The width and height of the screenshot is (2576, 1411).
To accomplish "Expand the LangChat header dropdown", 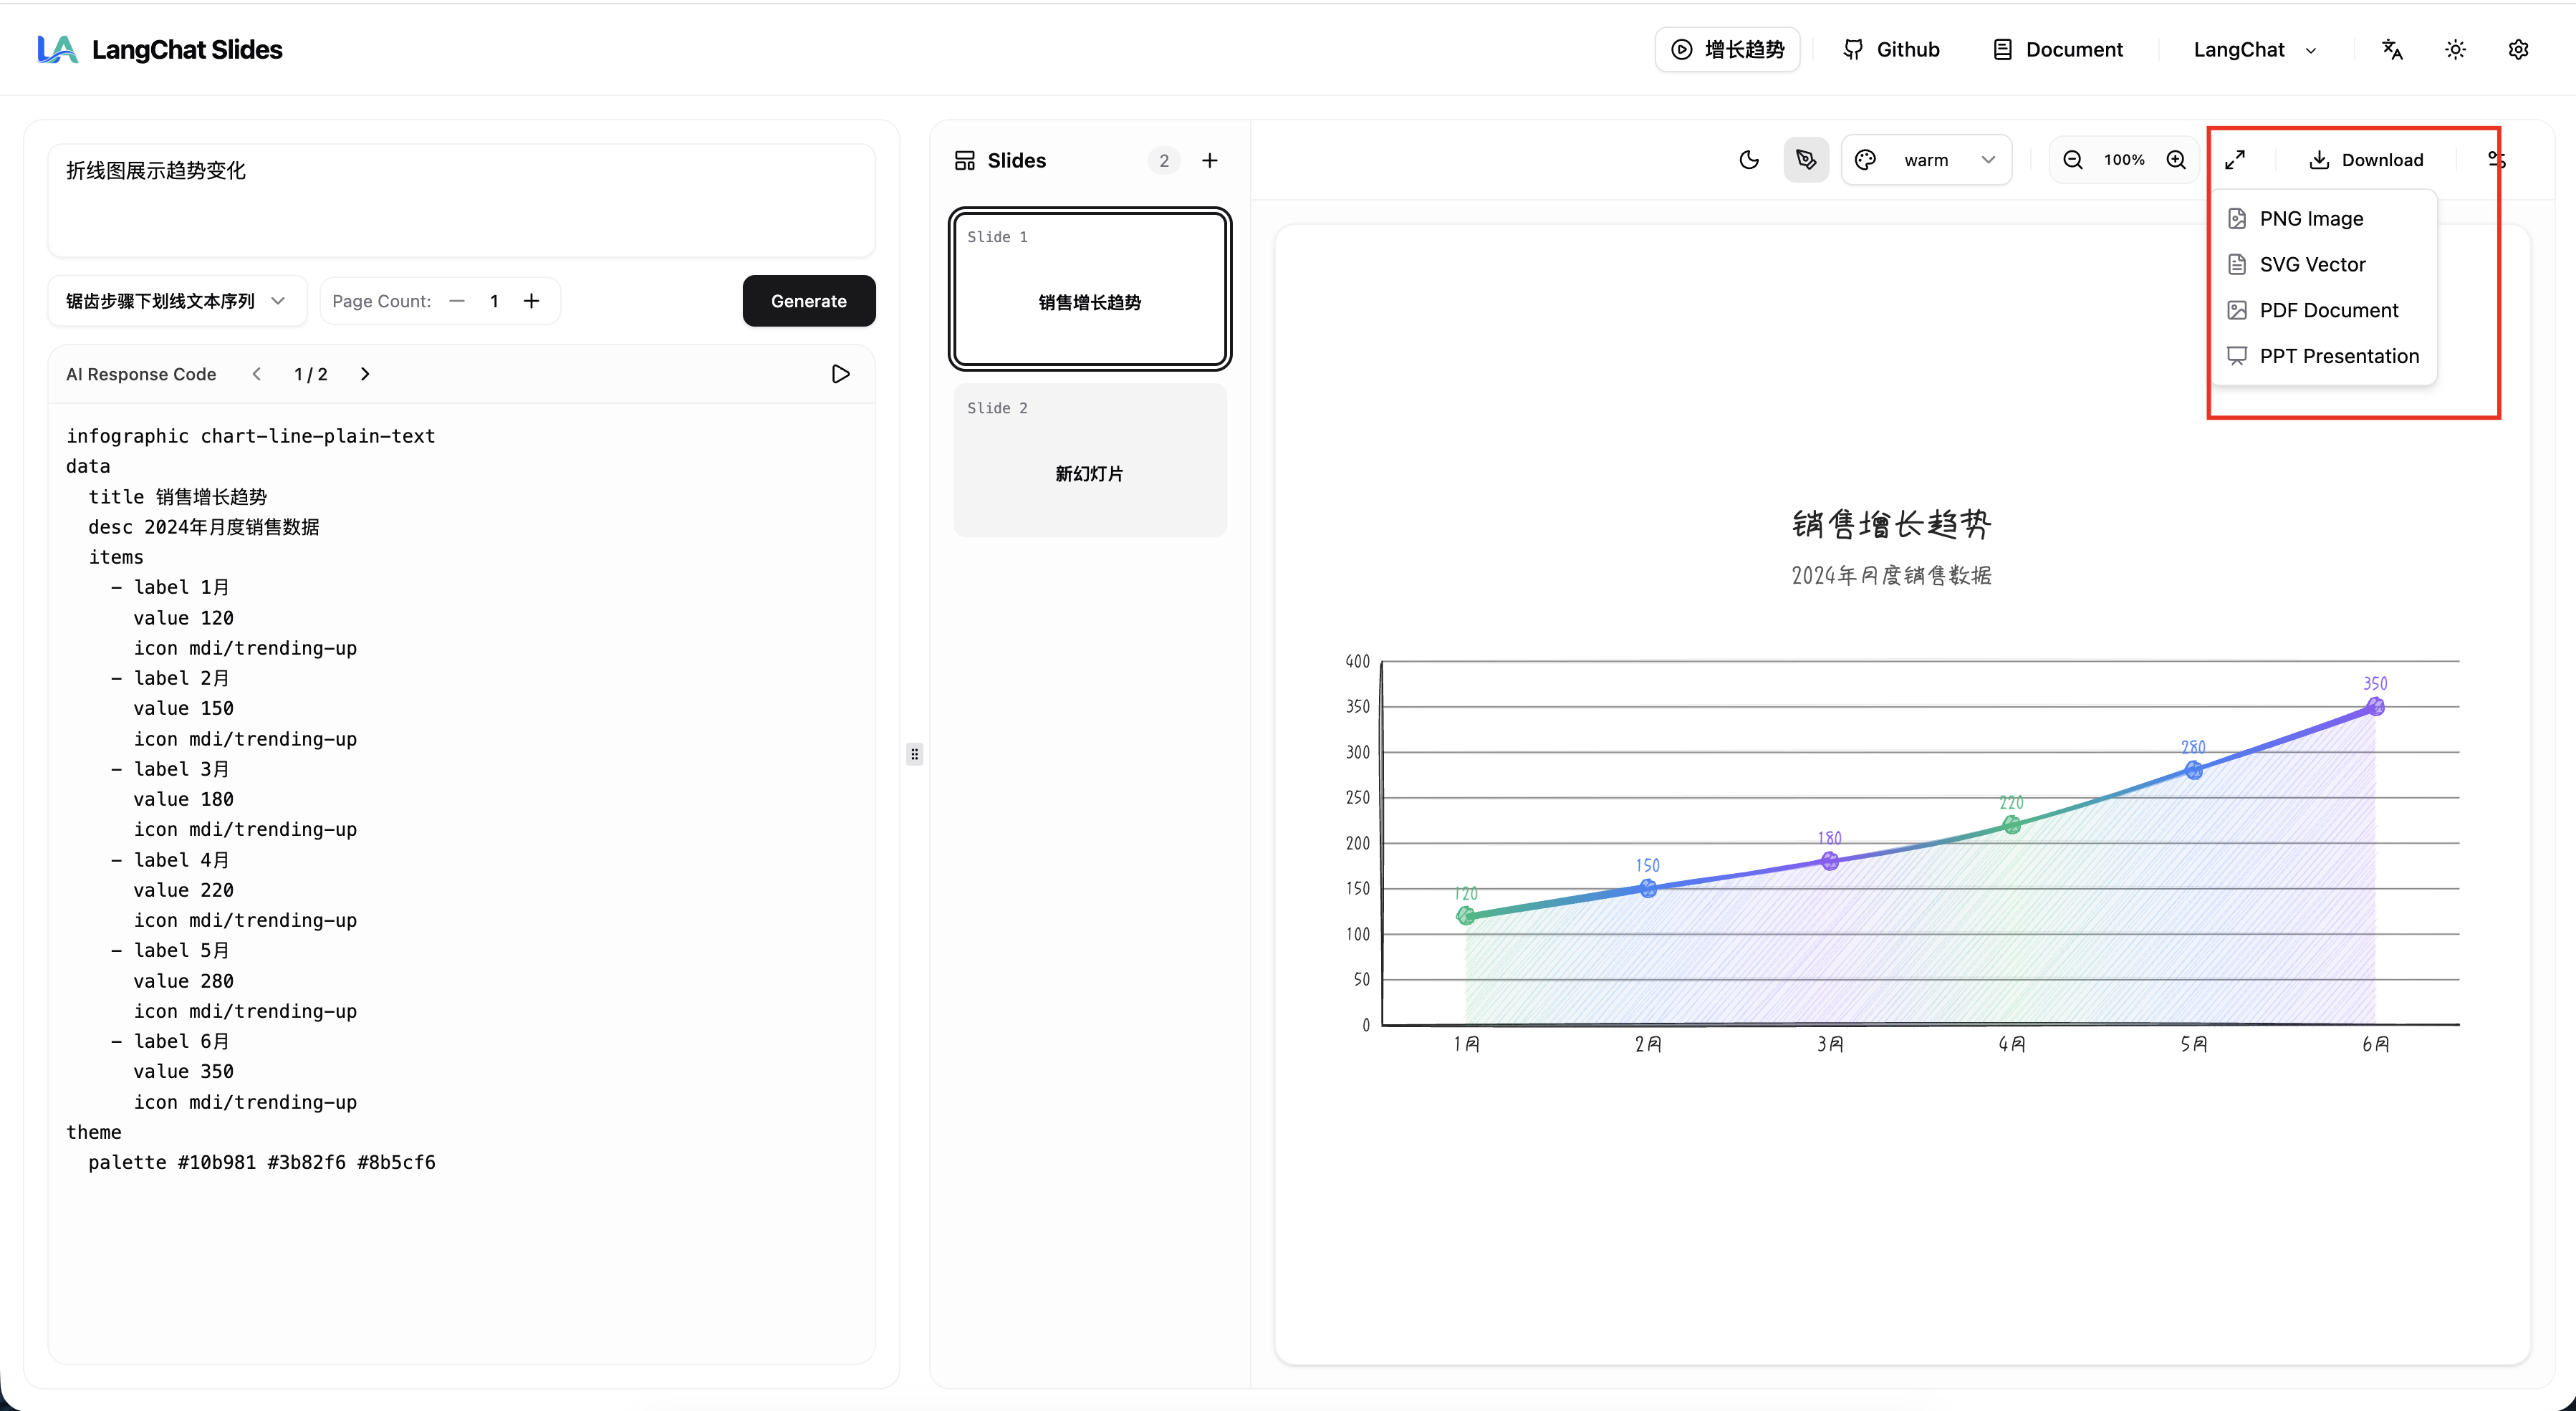I will tap(2255, 50).
